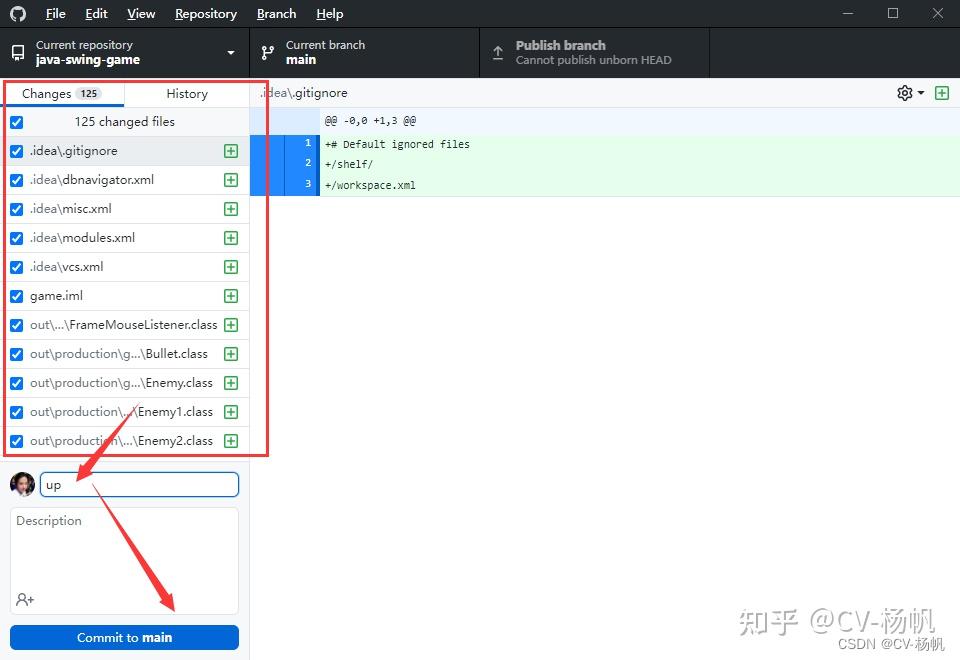Uncheck the 125 changed files checkbox
960x660 pixels.
coord(16,121)
